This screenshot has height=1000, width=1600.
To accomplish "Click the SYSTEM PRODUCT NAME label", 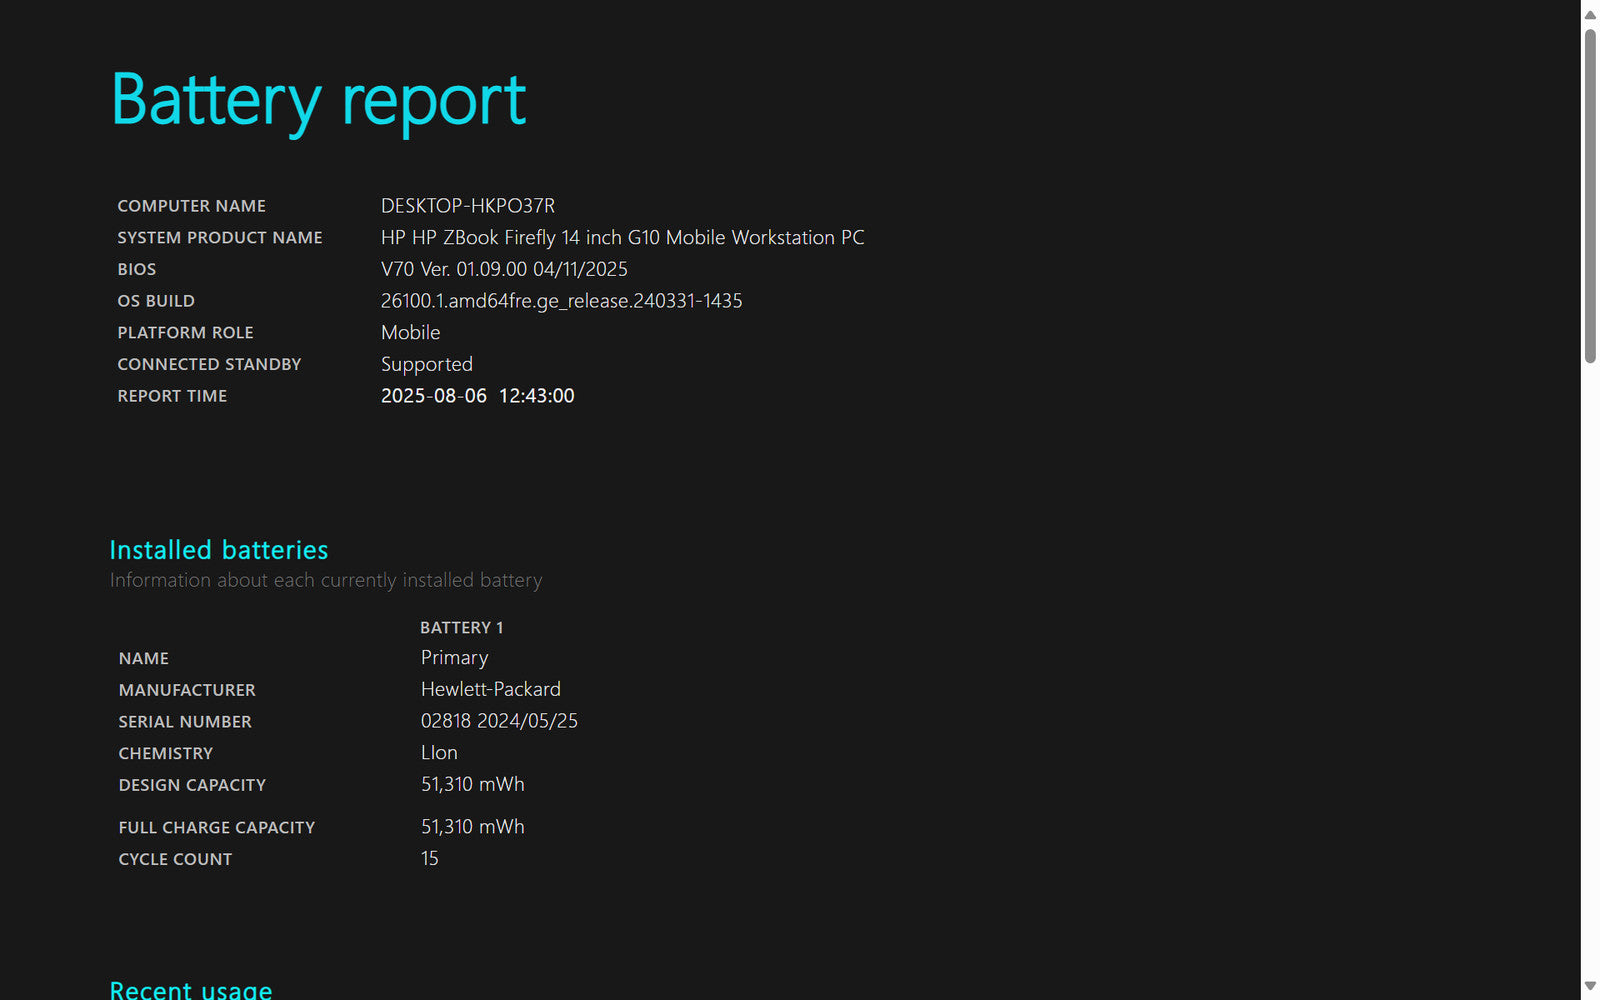I will click(x=220, y=238).
